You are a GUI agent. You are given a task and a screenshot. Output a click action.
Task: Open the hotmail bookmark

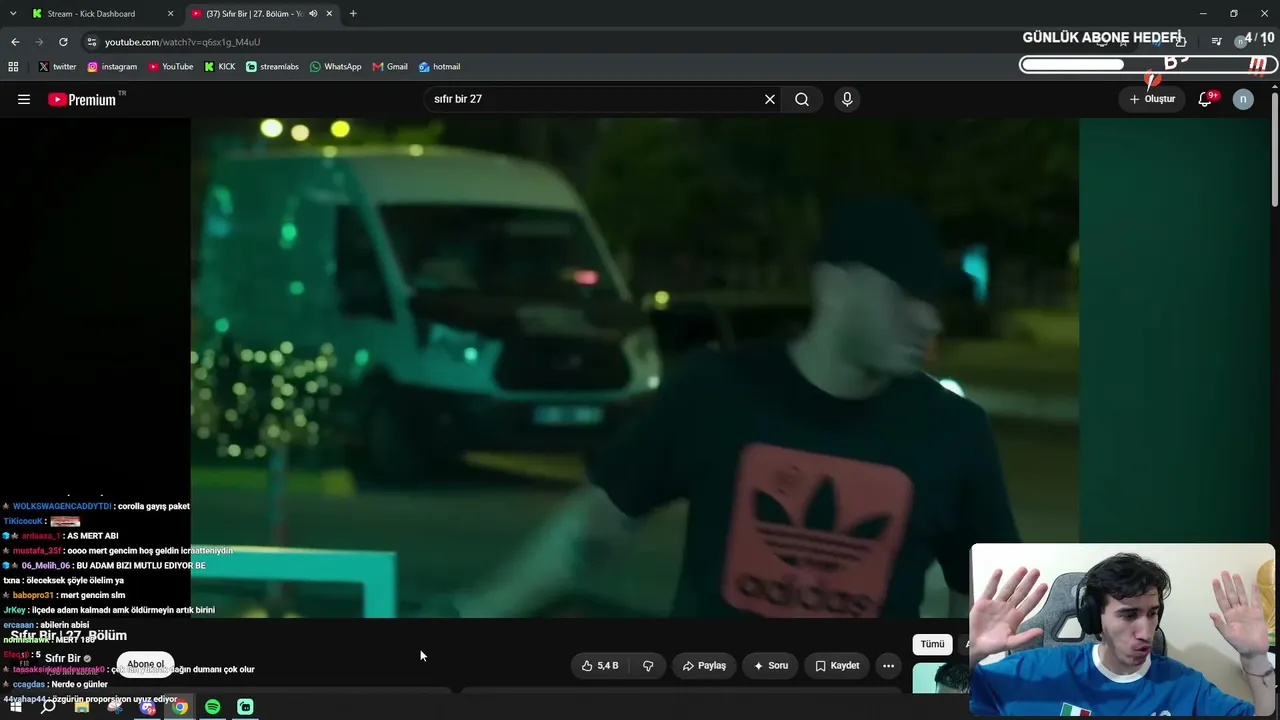[439, 67]
